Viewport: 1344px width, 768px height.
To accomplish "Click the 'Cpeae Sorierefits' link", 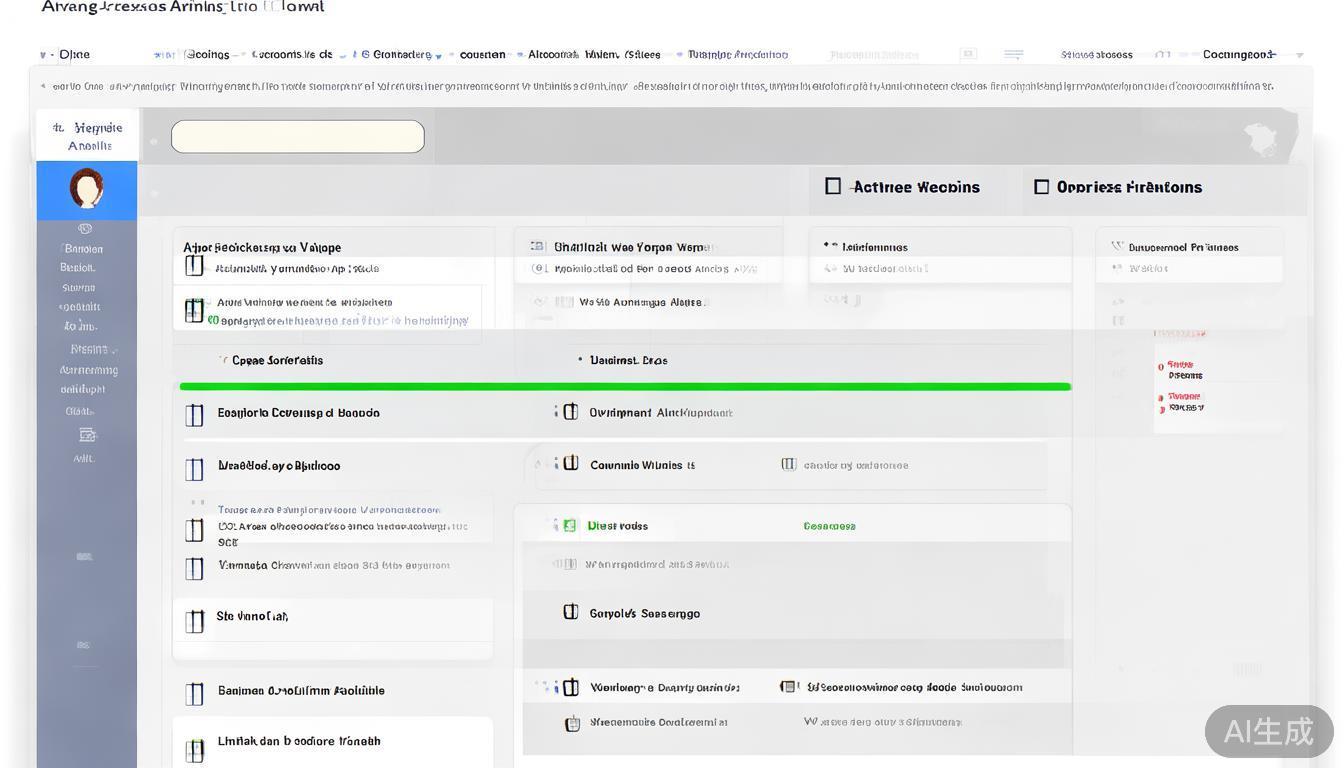I will tap(277, 360).
